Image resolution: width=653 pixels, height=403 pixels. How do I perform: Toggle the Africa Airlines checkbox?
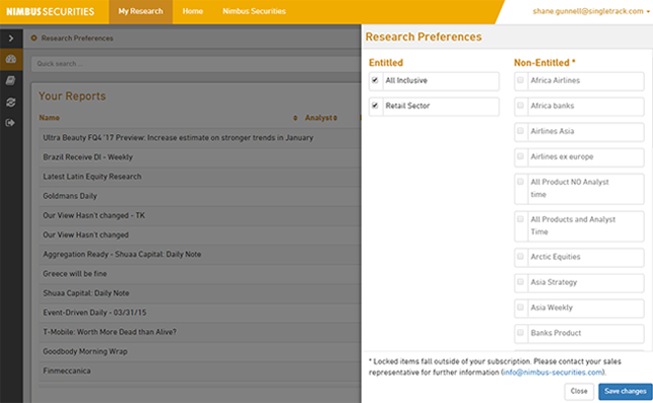520,80
